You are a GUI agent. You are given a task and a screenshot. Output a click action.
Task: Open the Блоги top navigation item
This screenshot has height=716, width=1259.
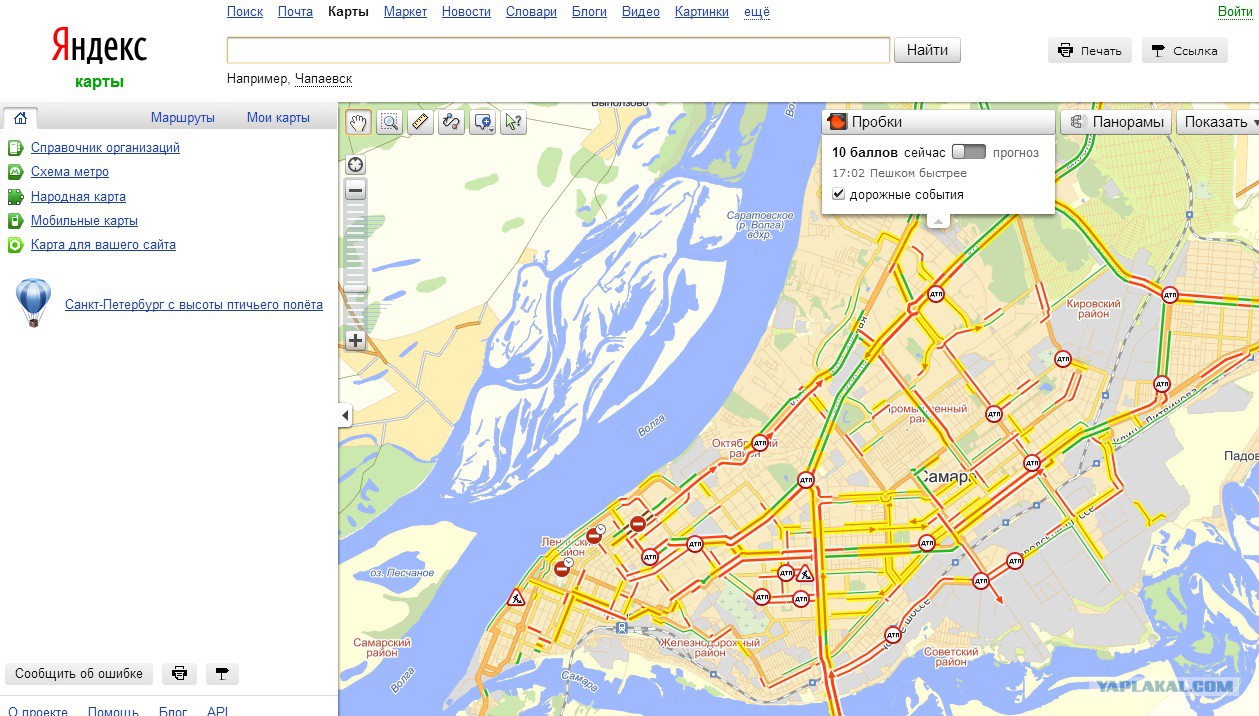click(589, 12)
